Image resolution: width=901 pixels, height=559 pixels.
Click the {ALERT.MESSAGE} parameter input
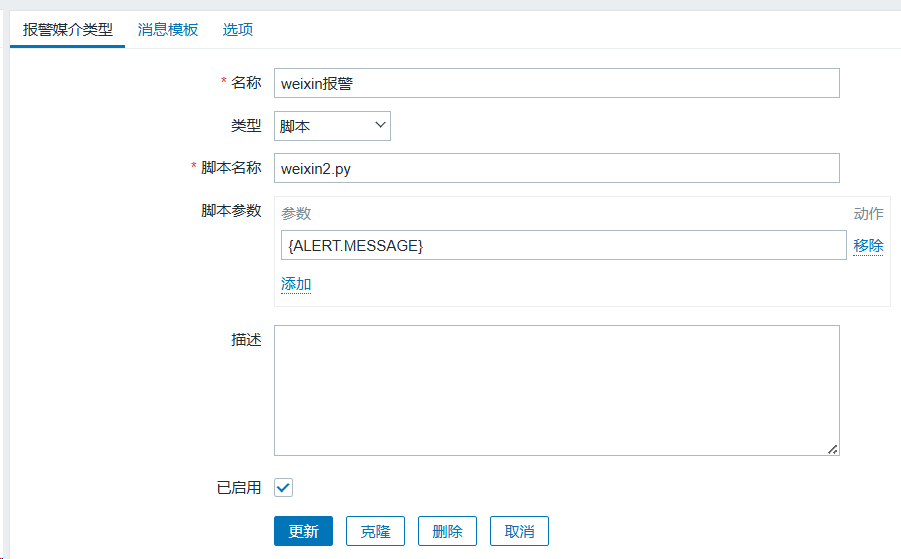point(563,246)
